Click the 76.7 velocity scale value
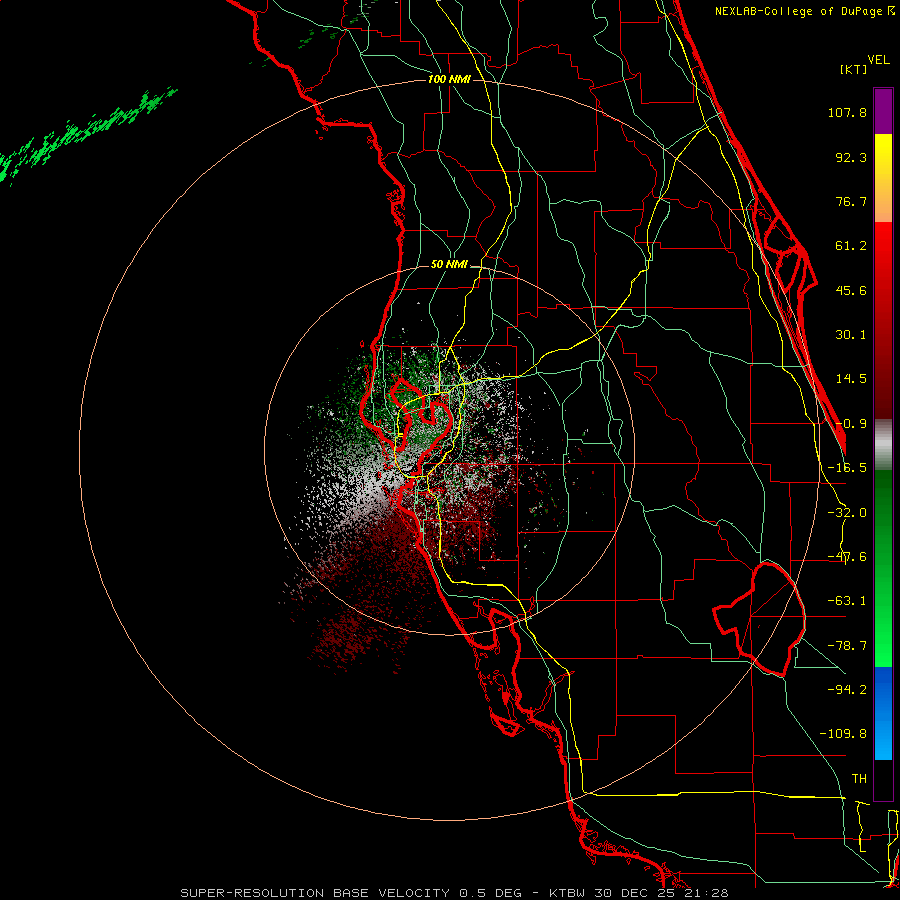 tap(851, 201)
